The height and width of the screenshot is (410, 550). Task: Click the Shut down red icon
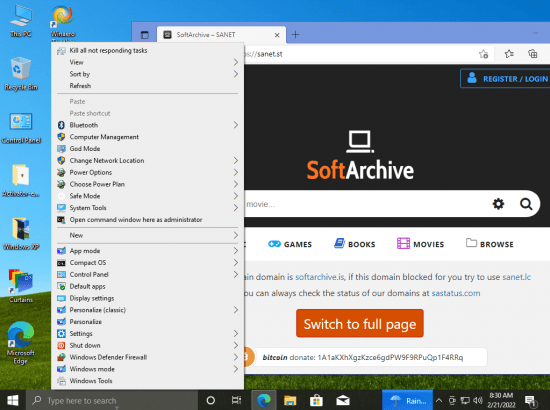tap(61, 345)
